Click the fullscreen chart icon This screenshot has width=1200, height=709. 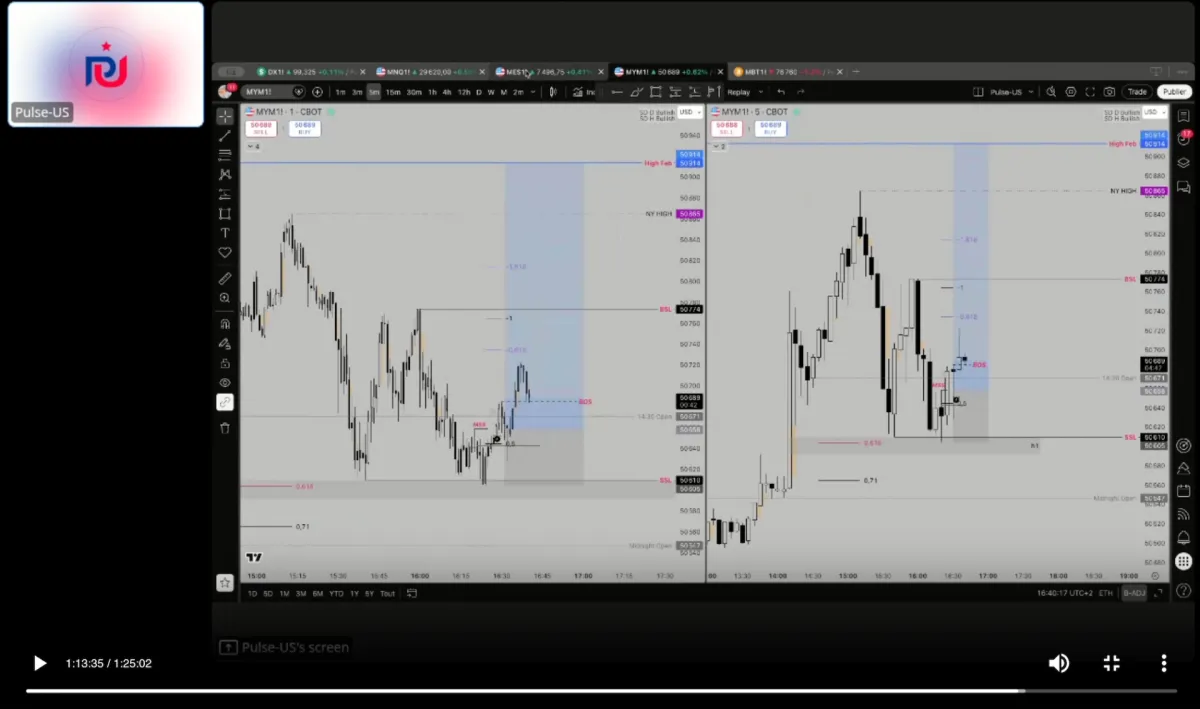pyautogui.click(x=1090, y=92)
